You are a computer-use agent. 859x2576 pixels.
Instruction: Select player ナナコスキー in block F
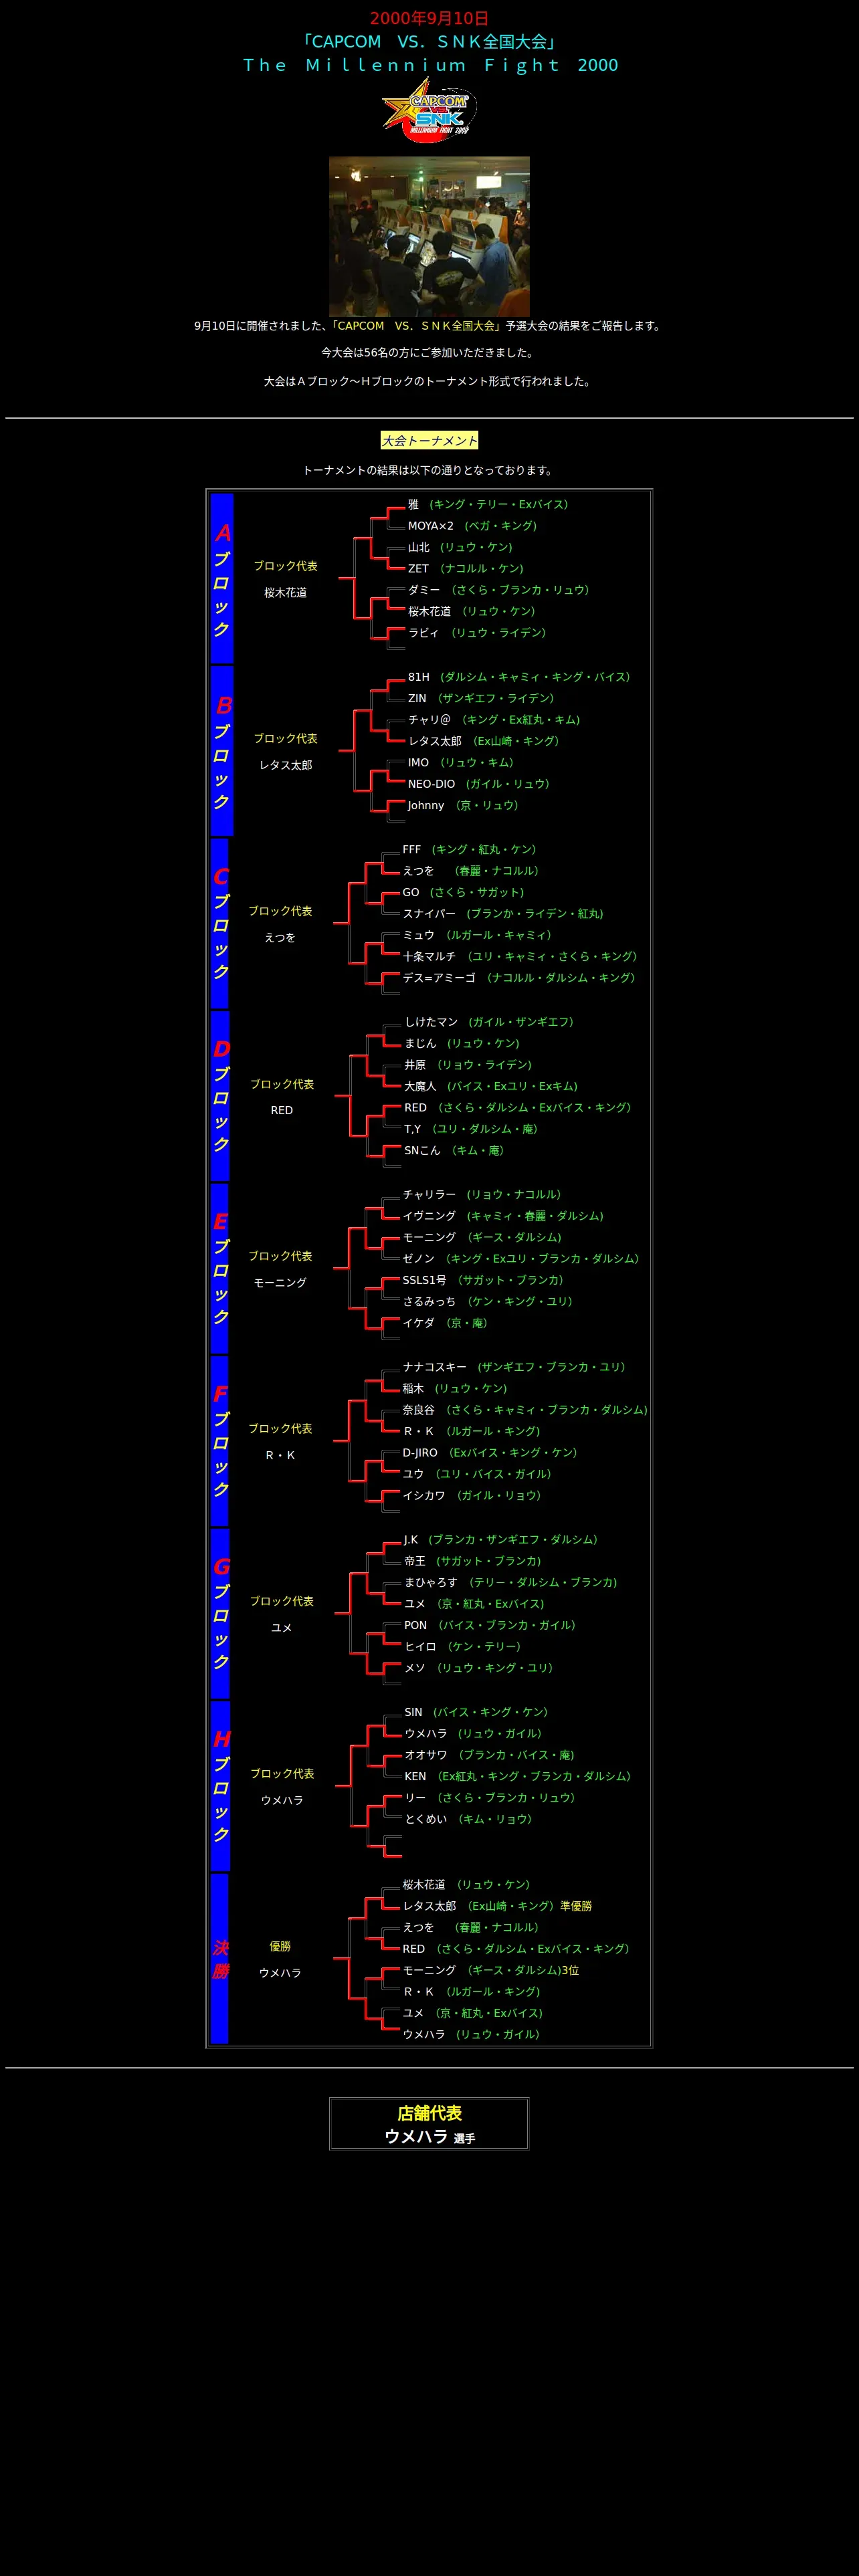coord(434,1367)
